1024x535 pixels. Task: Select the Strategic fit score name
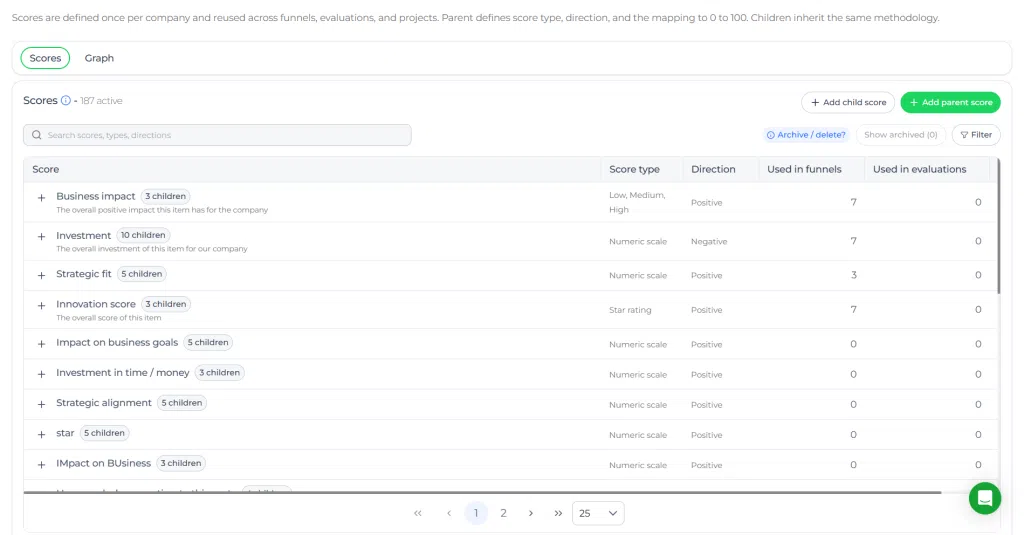tap(84, 274)
